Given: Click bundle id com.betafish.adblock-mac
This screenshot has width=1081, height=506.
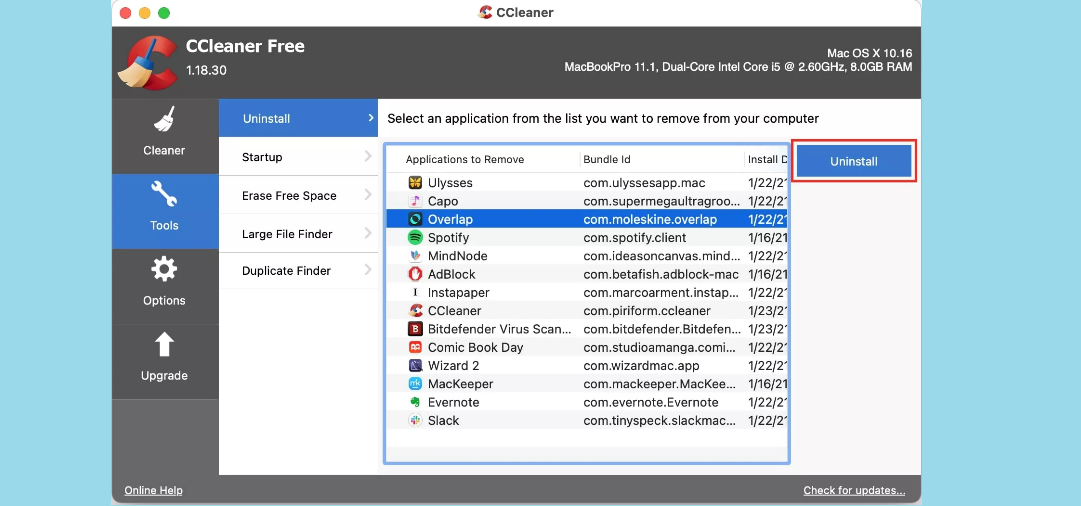Looking at the screenshot, I should tap(660, 274).
